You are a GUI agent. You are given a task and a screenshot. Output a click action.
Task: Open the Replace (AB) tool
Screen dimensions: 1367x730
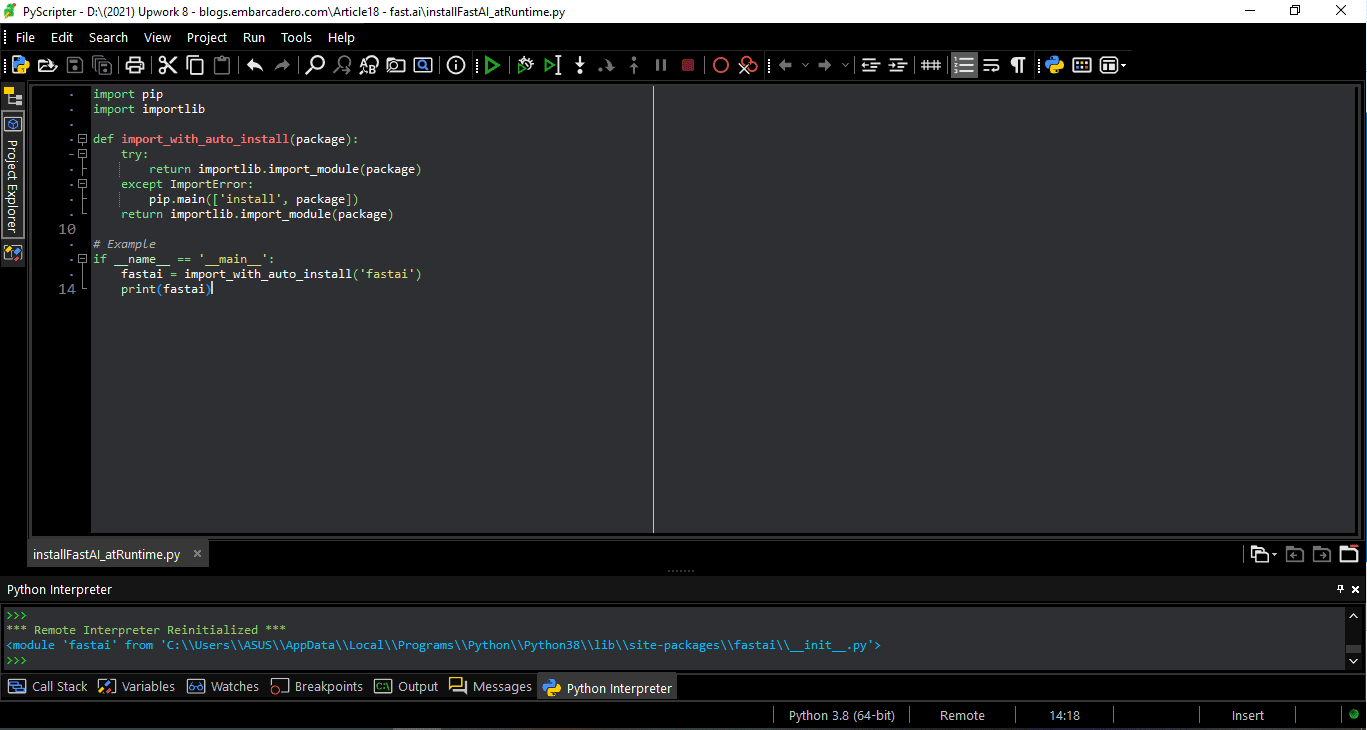point(369,65)
